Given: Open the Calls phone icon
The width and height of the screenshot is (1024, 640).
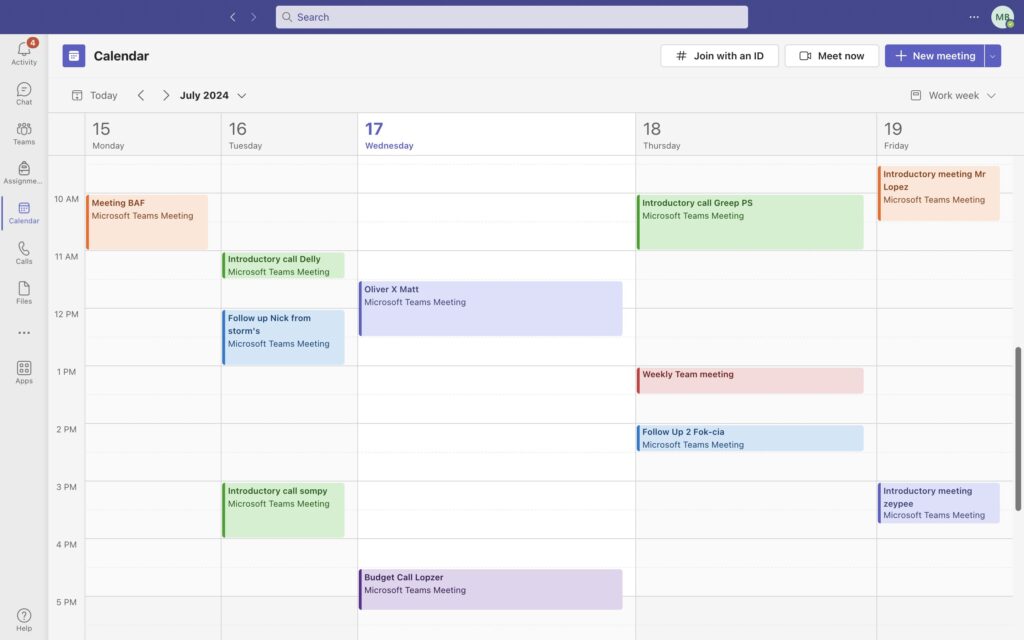Looking at the screenshot, I should coord(24,253).
